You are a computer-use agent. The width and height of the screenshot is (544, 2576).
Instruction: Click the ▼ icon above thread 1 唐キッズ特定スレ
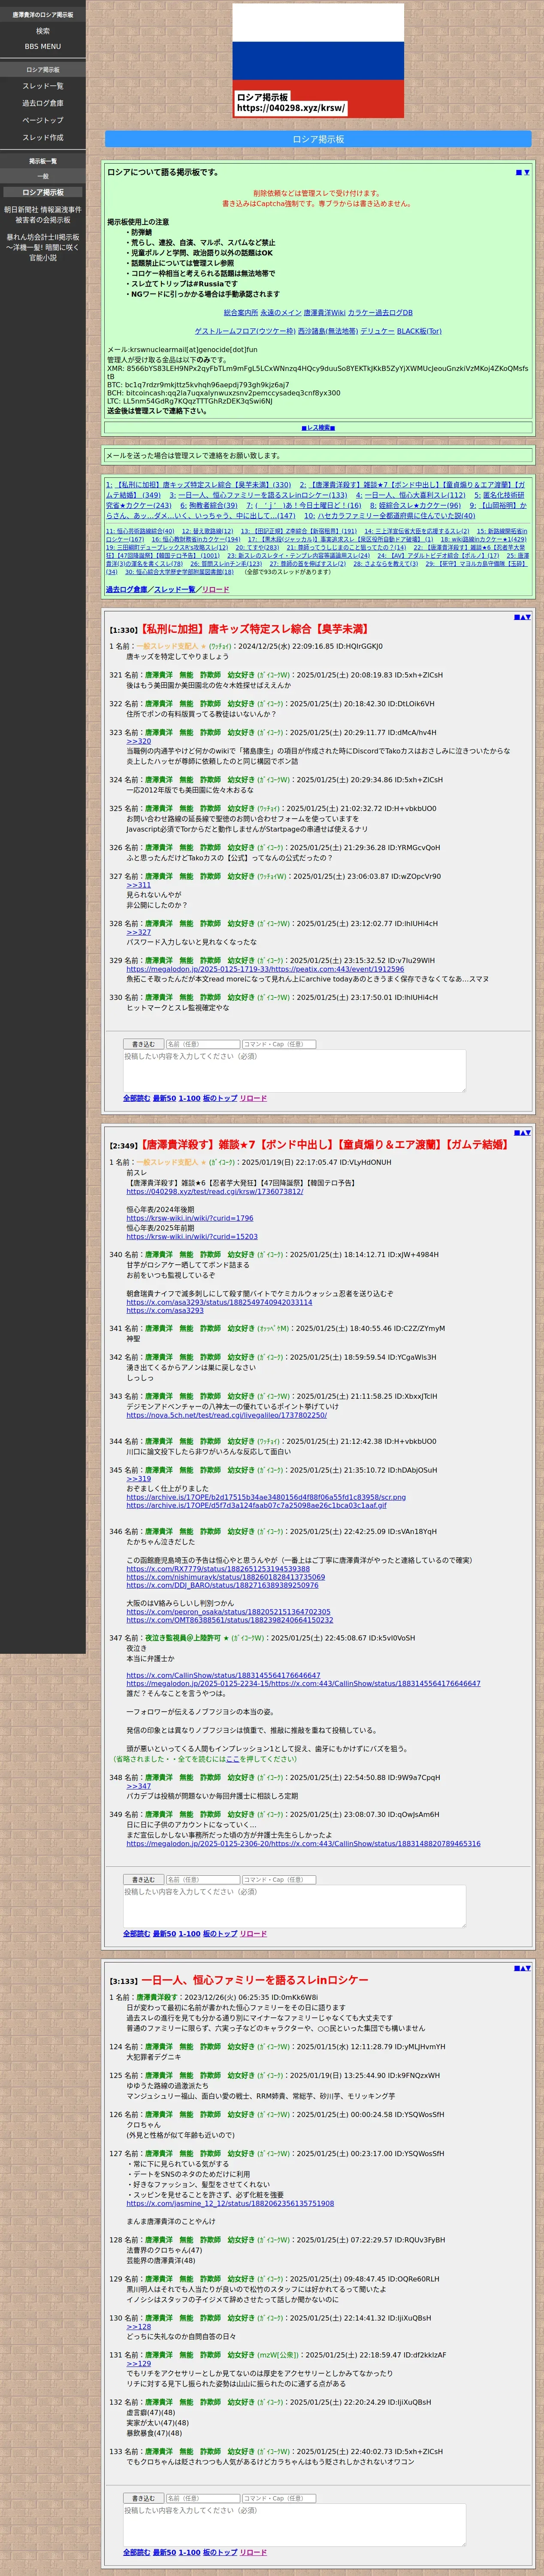tap(528, 617)
